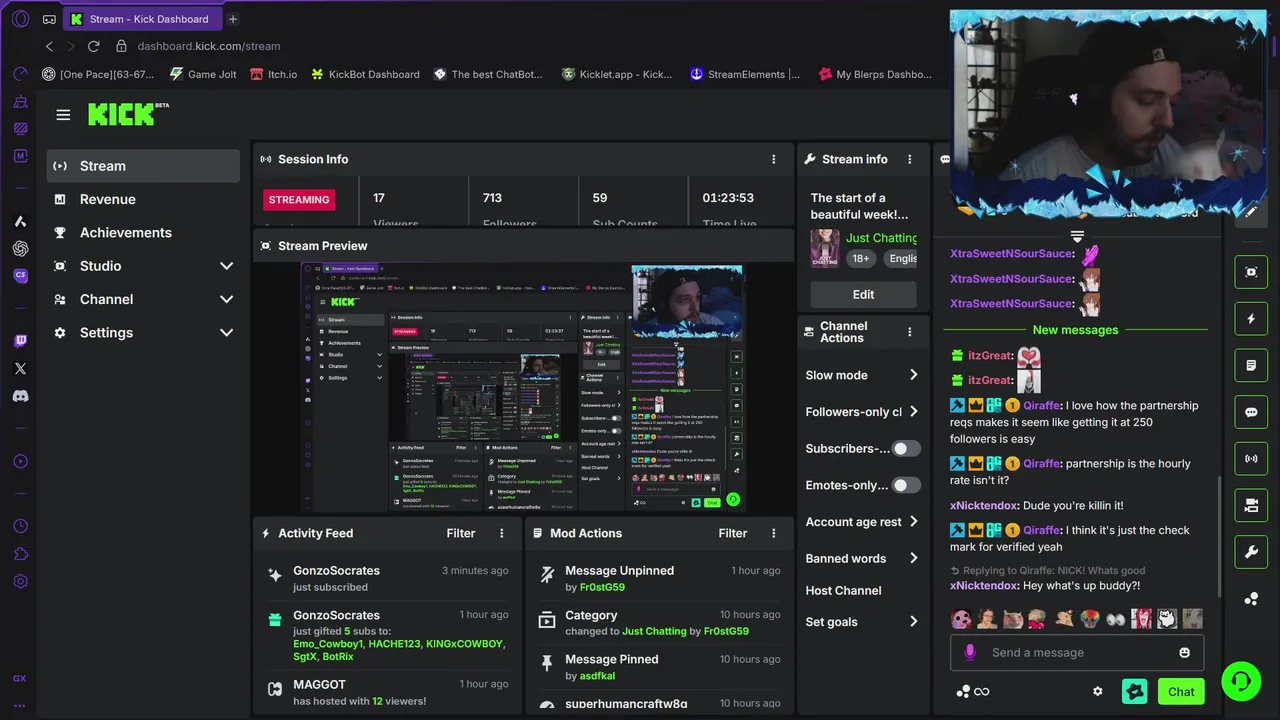Open Followers-only chat options
Viewport: 1280px width, 720px height.
click(x=863, y=412)
